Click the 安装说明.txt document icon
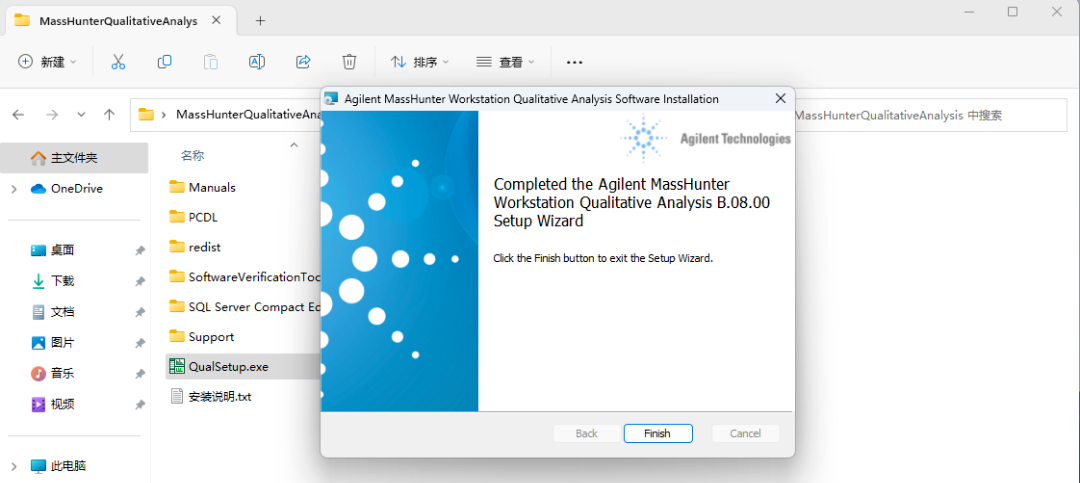1080x483 pixels. pyautogui.click(x=177, y=397)
